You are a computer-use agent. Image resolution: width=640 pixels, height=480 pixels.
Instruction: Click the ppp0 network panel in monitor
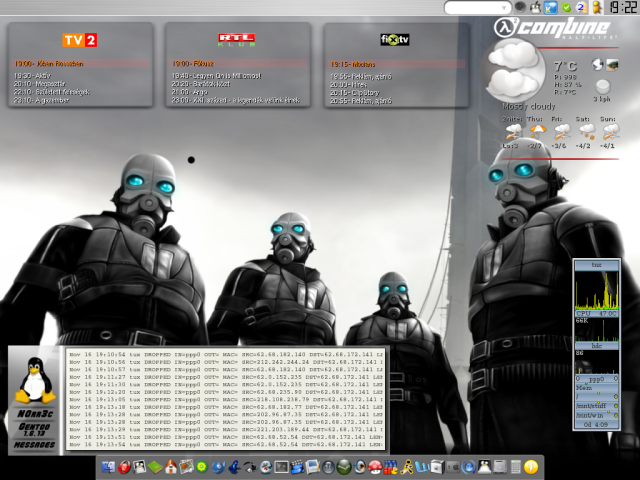pos(596,379)
